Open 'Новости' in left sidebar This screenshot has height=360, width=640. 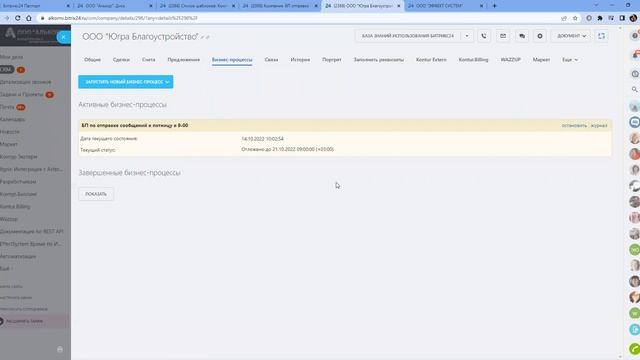[10, 132]
